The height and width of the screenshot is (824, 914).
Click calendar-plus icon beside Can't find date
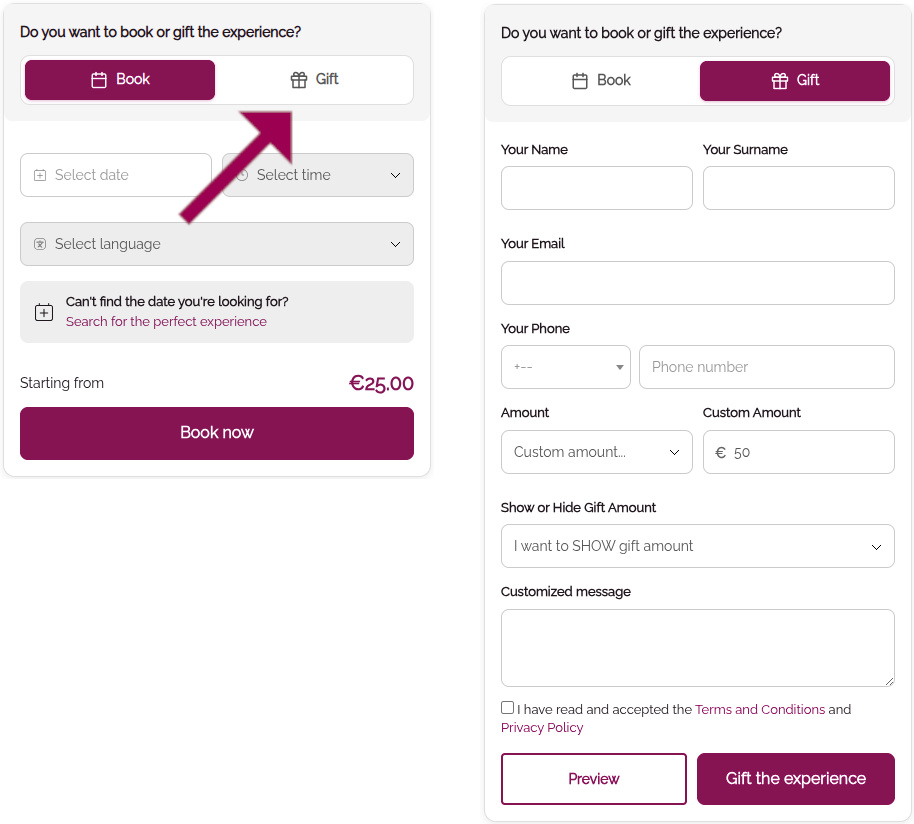click(x=44, y=312)
